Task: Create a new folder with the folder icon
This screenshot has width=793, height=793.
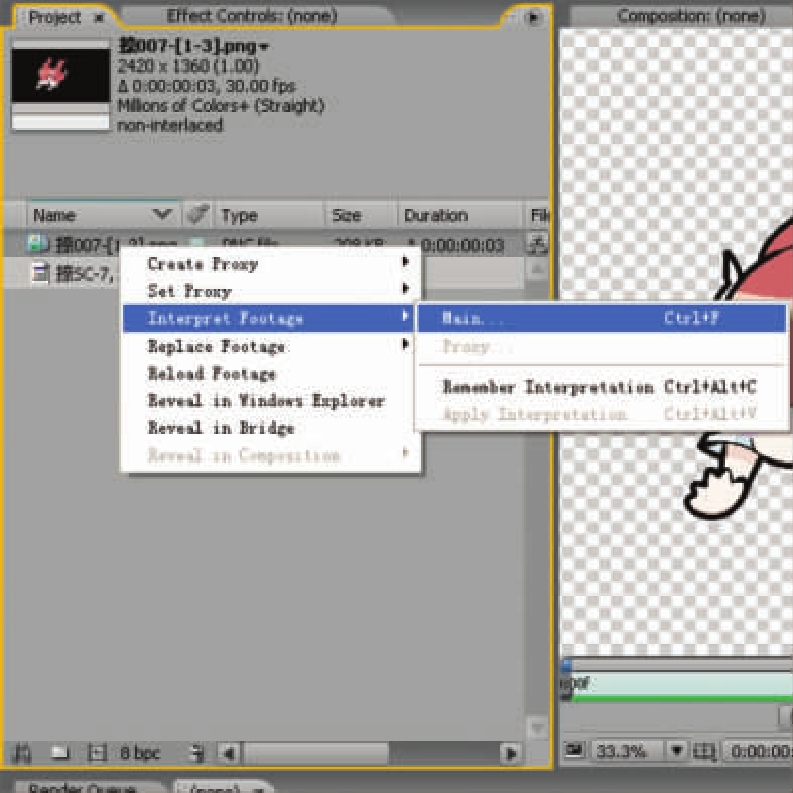Action: (61, 753)
